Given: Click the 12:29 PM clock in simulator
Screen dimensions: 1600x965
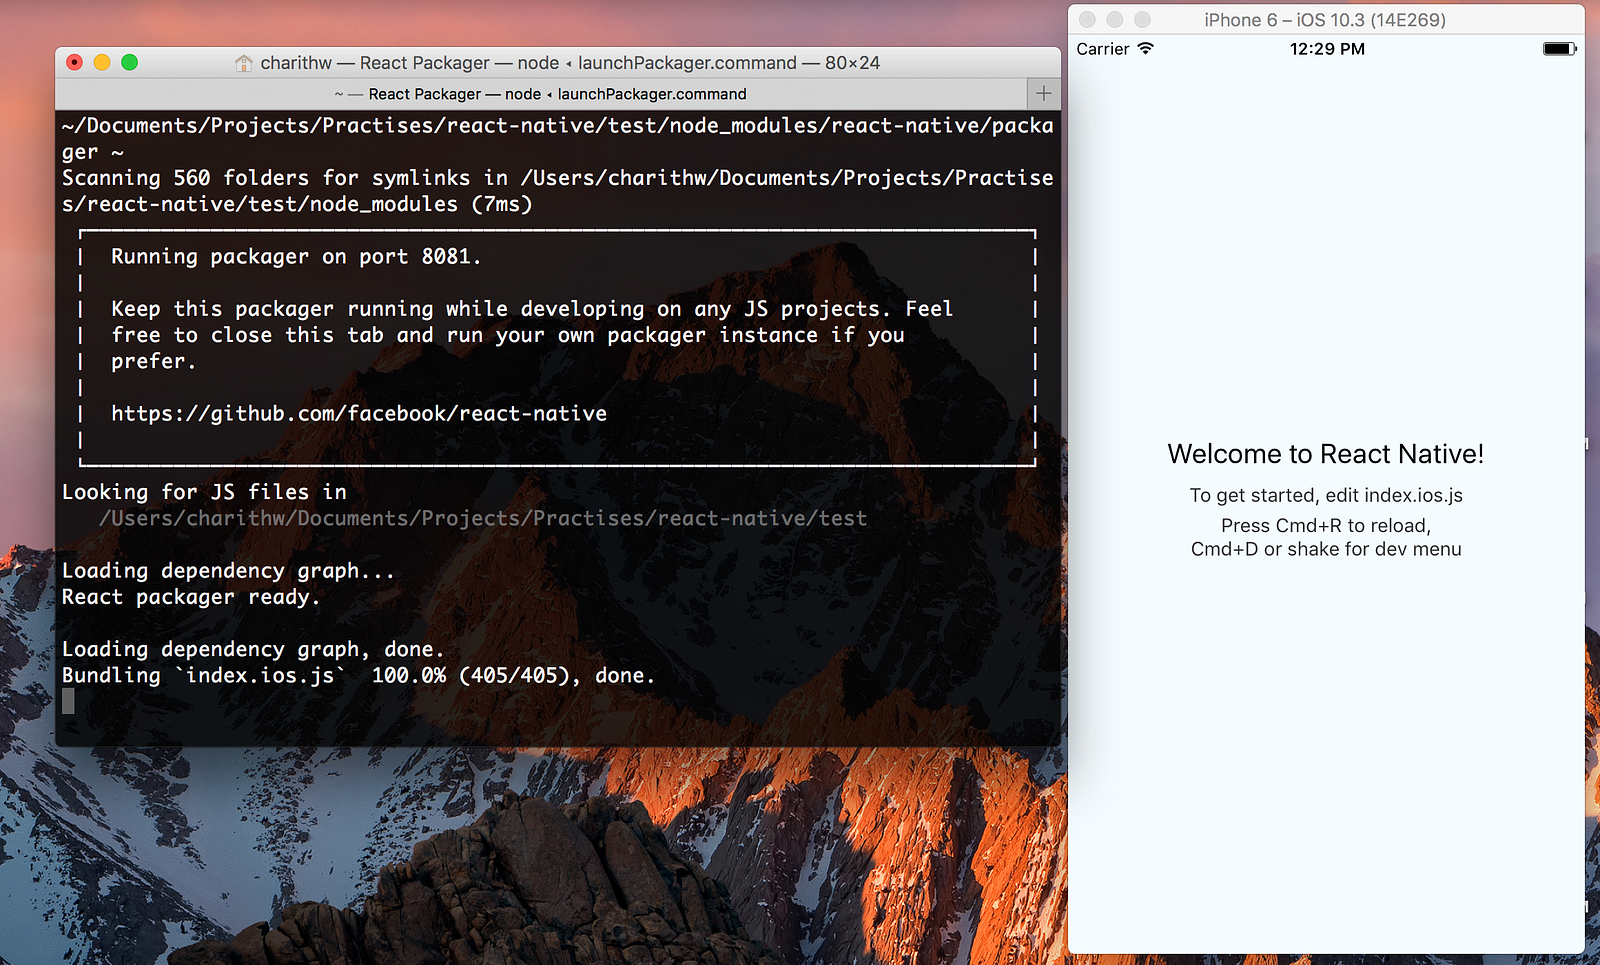Looking at the screenshot, I should coord(1327,49).
